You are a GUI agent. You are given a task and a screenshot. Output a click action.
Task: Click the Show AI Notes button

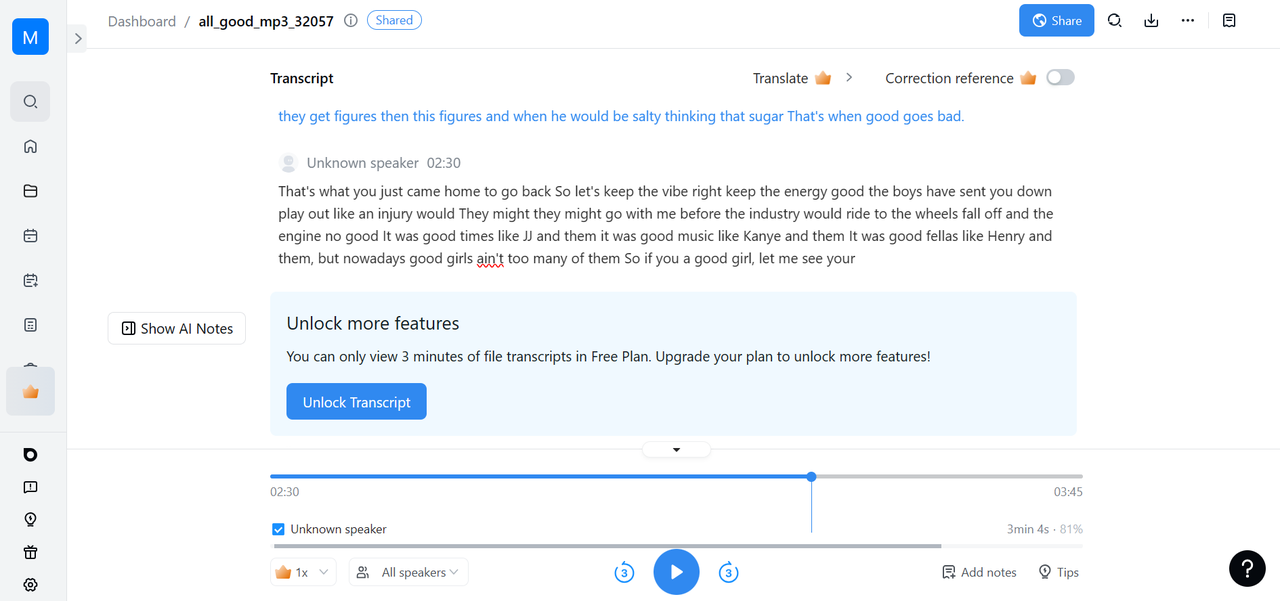click(x=177, y=328)
